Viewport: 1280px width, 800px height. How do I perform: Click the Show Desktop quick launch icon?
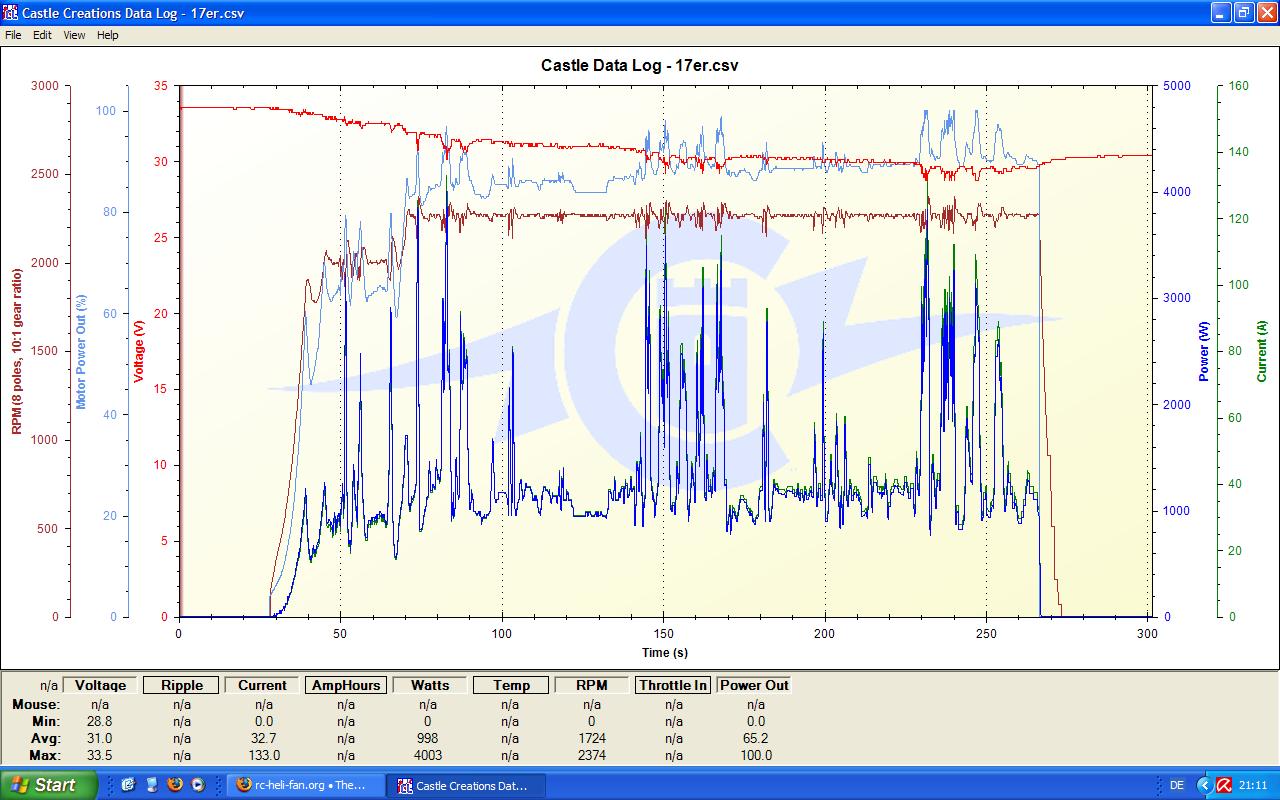tap(151, 785)
